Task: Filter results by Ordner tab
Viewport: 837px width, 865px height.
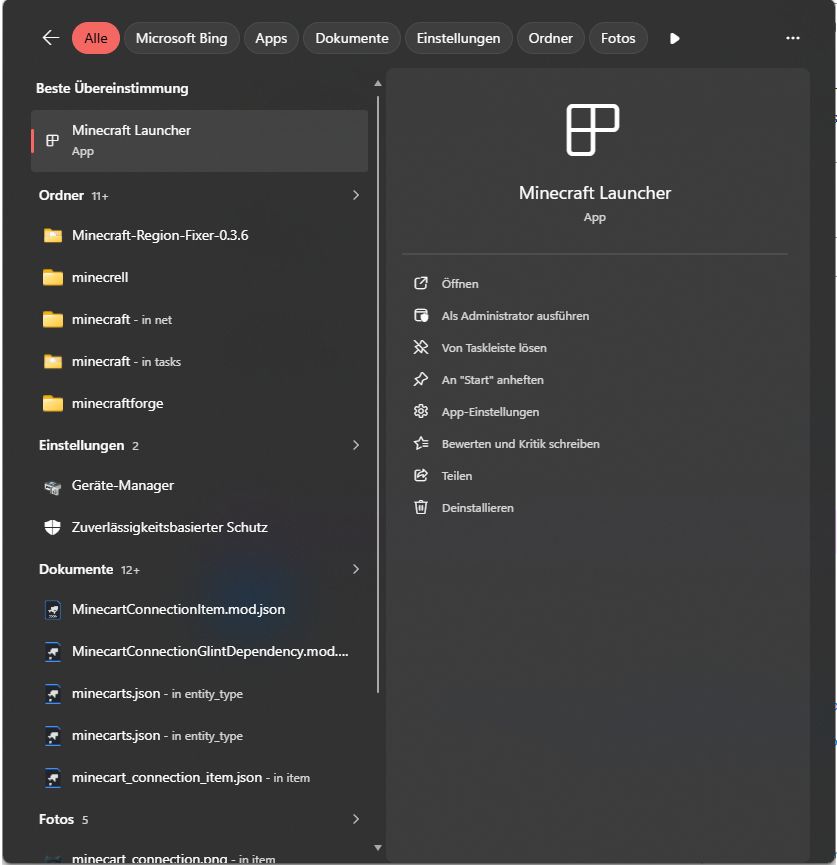Action: coord(551,38)
